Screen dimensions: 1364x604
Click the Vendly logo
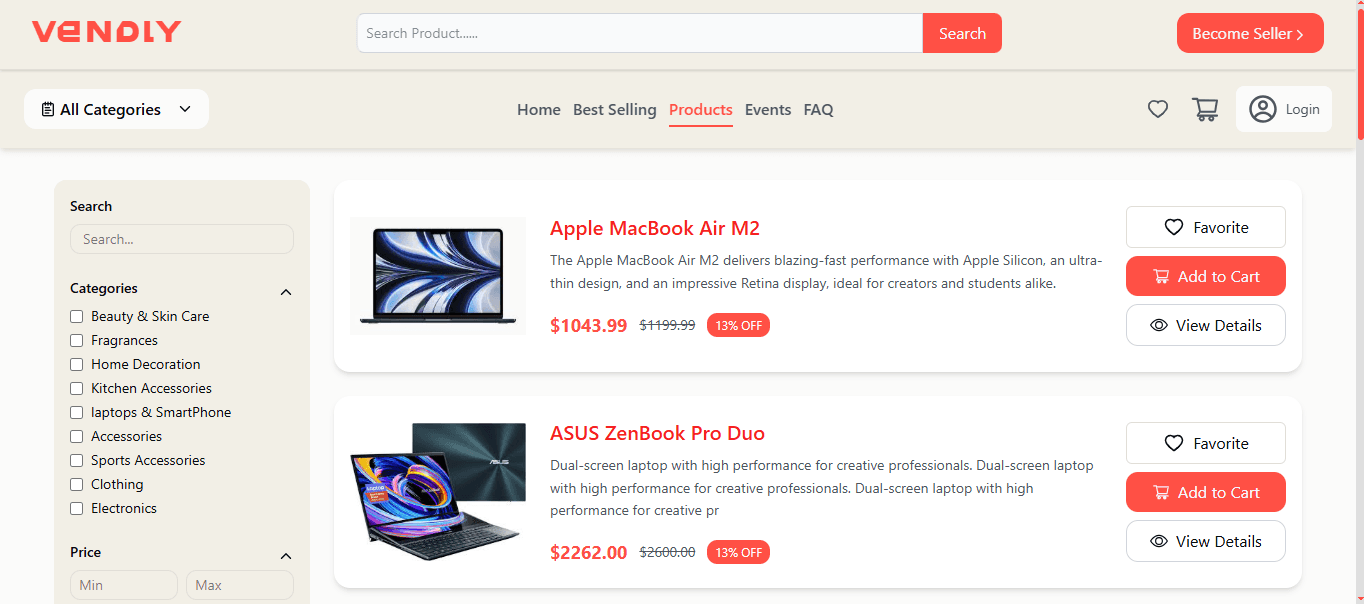(106, 31)
